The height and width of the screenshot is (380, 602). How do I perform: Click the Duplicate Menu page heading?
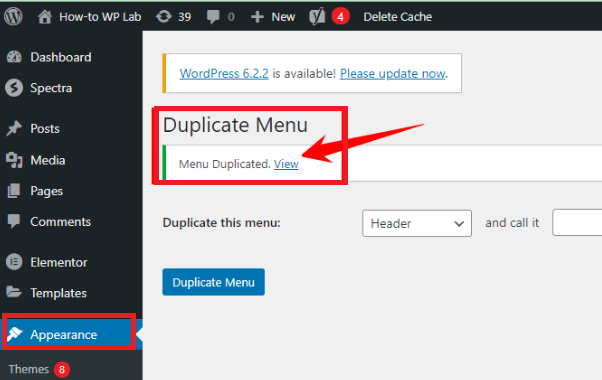coord(235,125)
